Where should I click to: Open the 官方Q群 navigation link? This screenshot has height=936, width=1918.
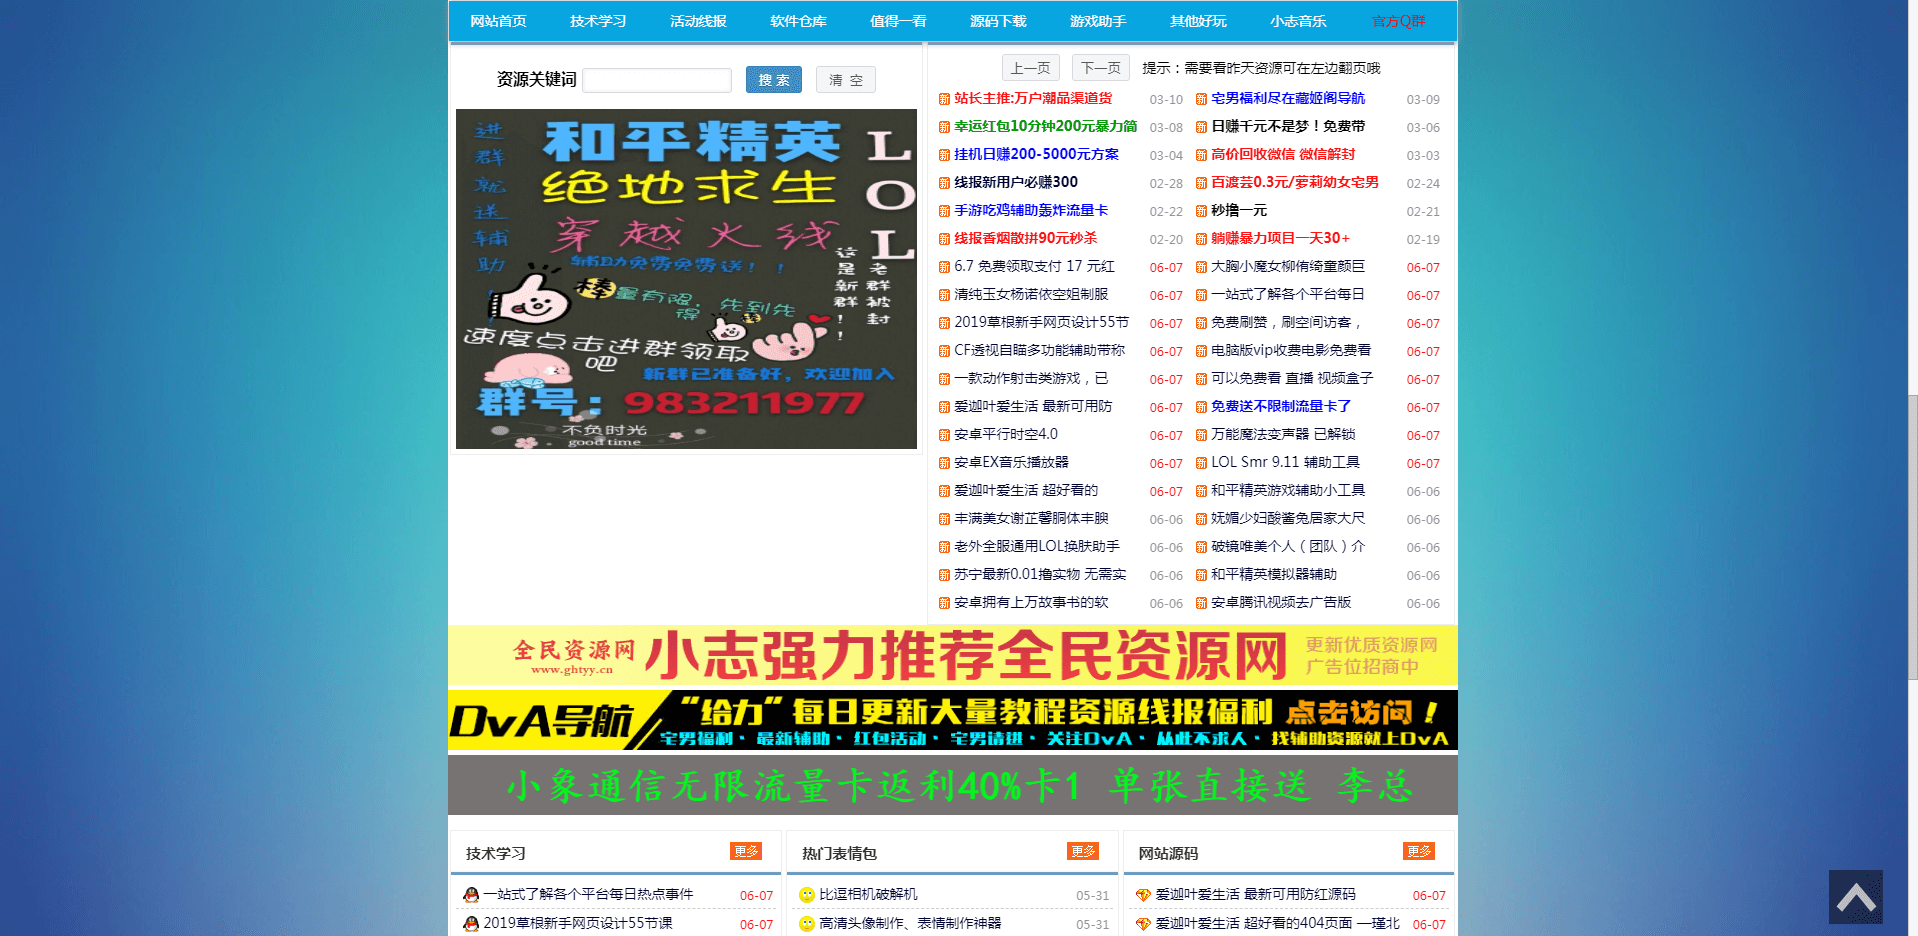click(1399, 20)
